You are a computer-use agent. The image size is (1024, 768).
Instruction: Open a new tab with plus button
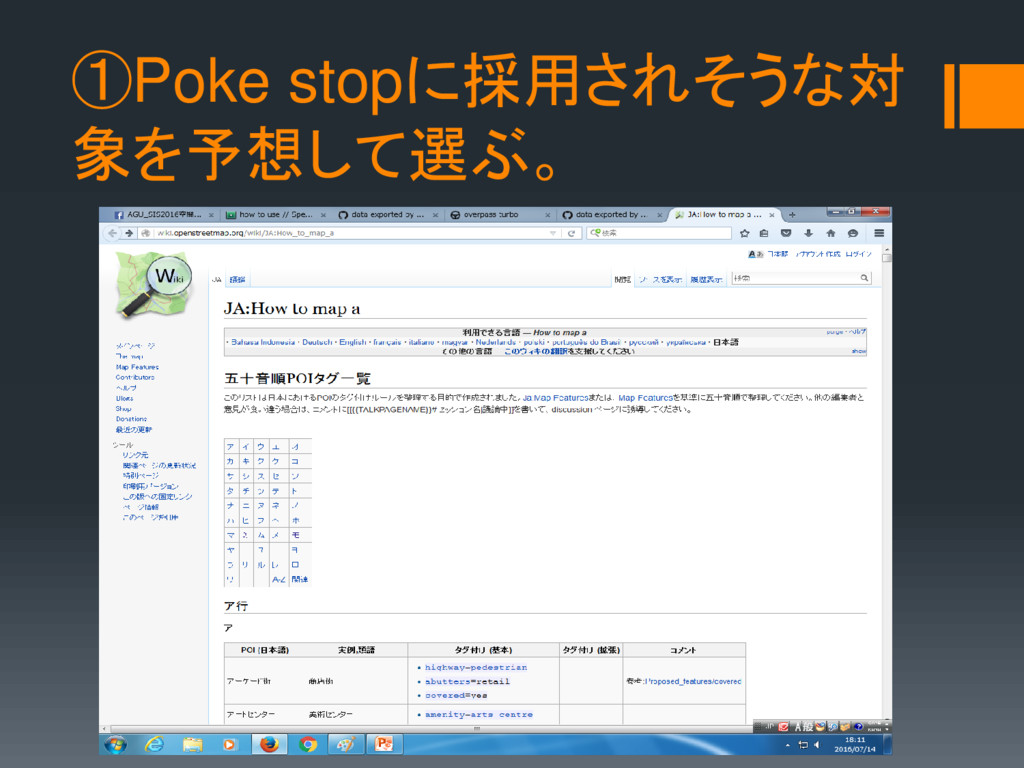(792, 214)
